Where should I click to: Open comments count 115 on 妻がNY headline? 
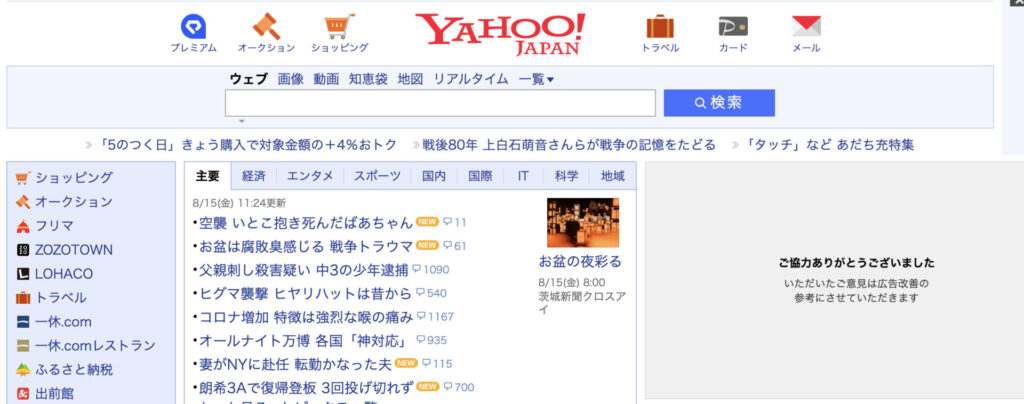pos(437,364)
